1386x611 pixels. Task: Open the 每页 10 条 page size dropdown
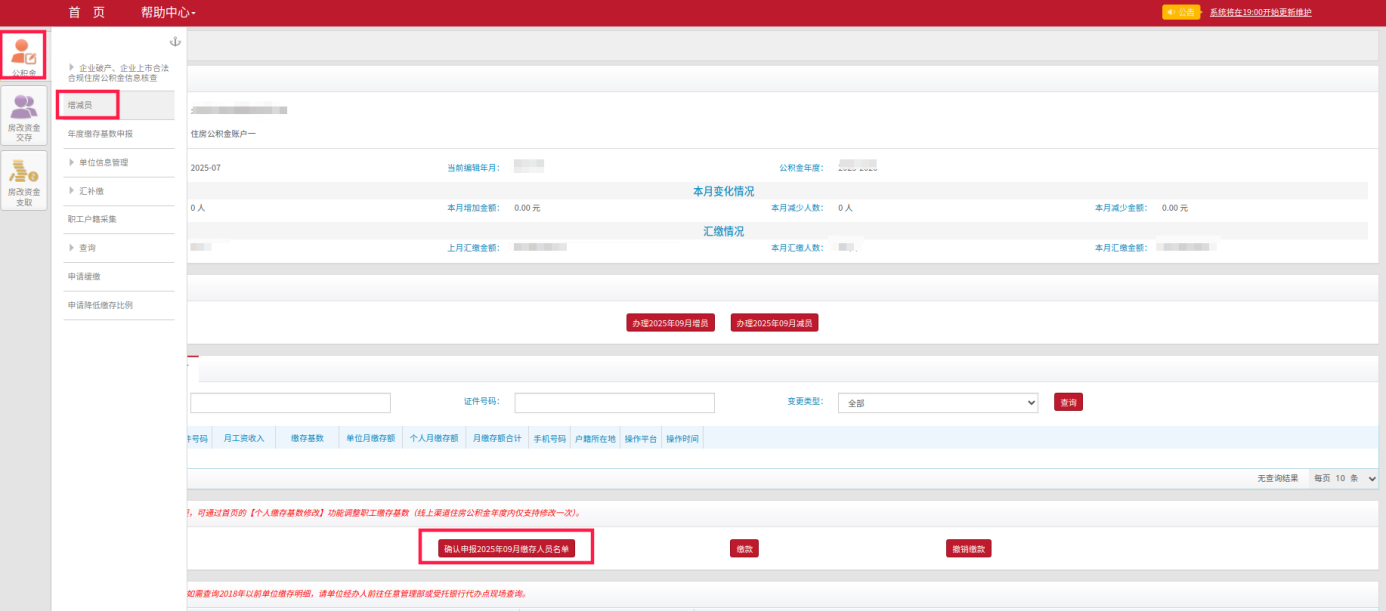tap(1347, 479)
